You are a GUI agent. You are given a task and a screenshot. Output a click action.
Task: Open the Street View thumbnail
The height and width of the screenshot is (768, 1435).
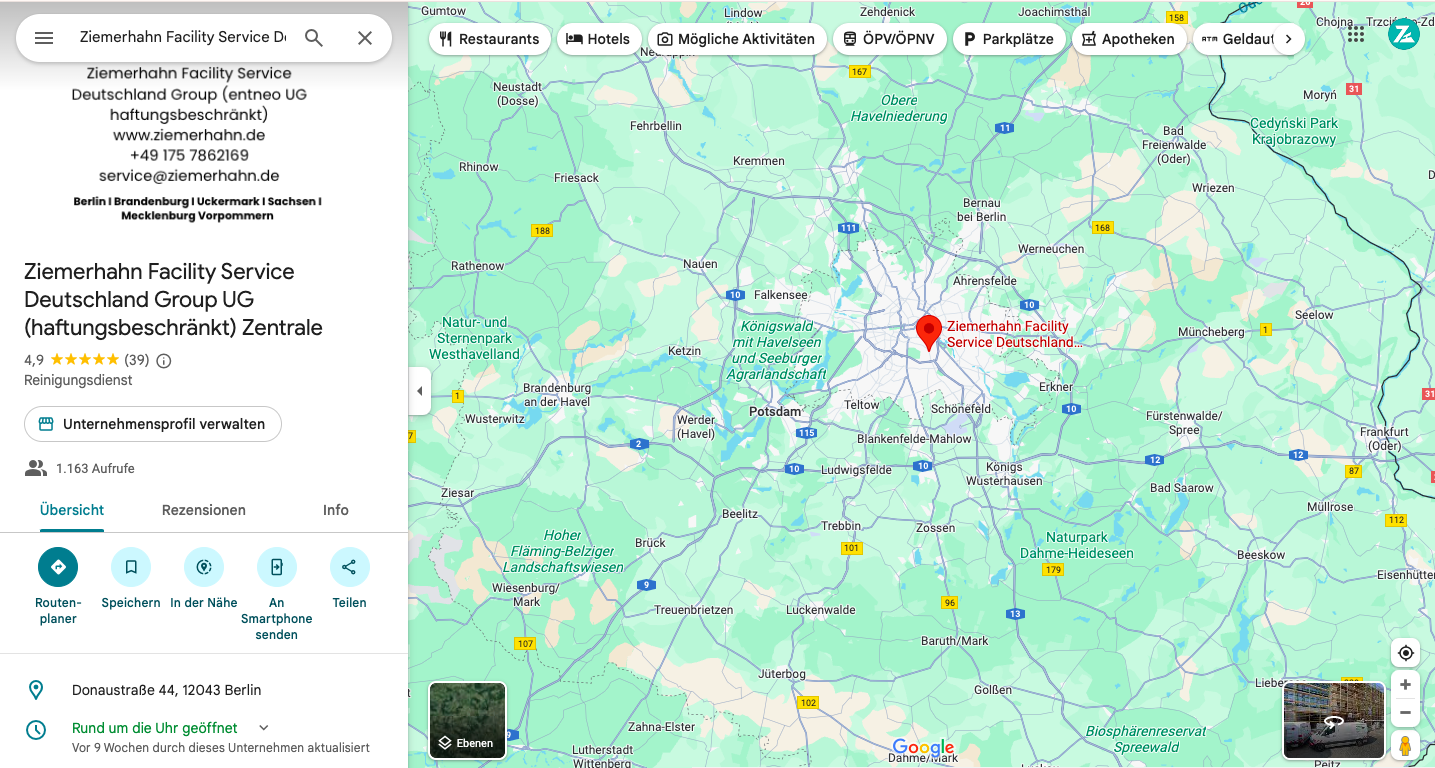[1333, 720]
